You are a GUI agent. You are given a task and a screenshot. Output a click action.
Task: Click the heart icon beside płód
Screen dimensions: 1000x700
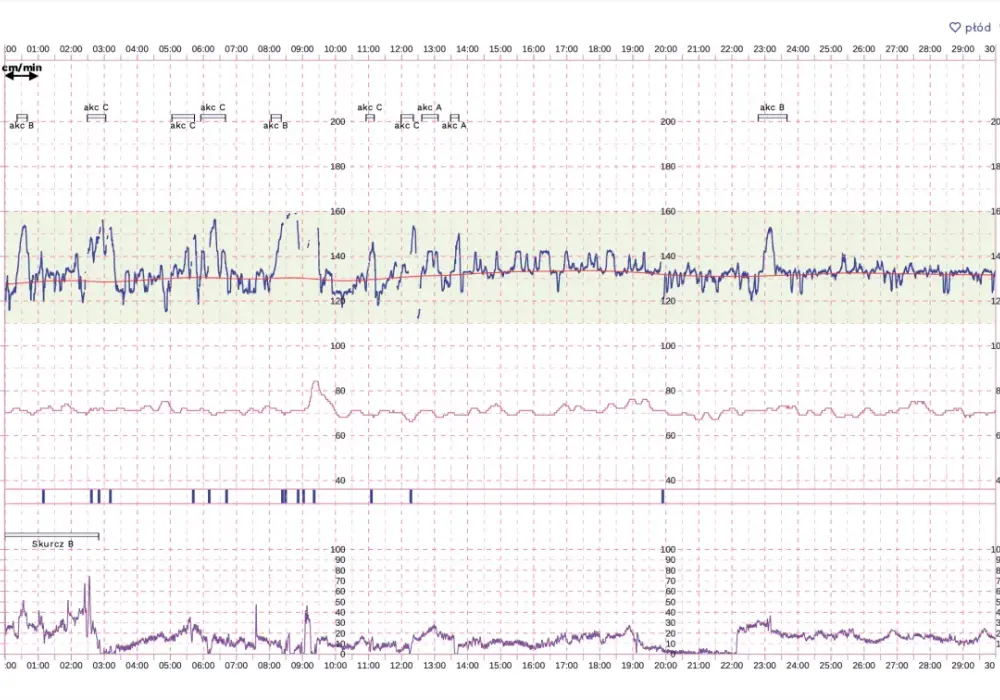pos(955,27)
